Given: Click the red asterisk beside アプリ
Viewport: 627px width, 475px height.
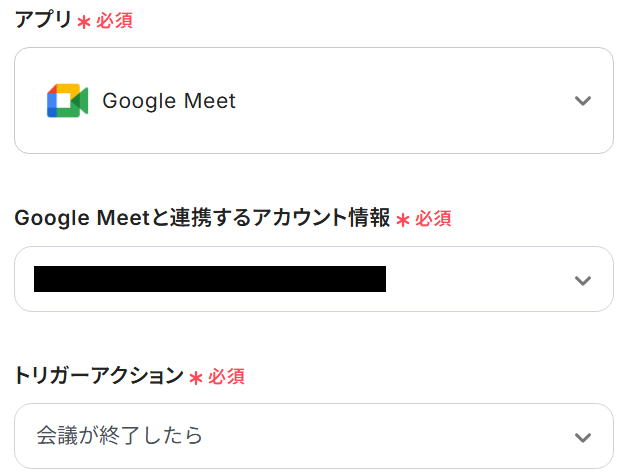Looking at the screenshot, I should point(84,22).
